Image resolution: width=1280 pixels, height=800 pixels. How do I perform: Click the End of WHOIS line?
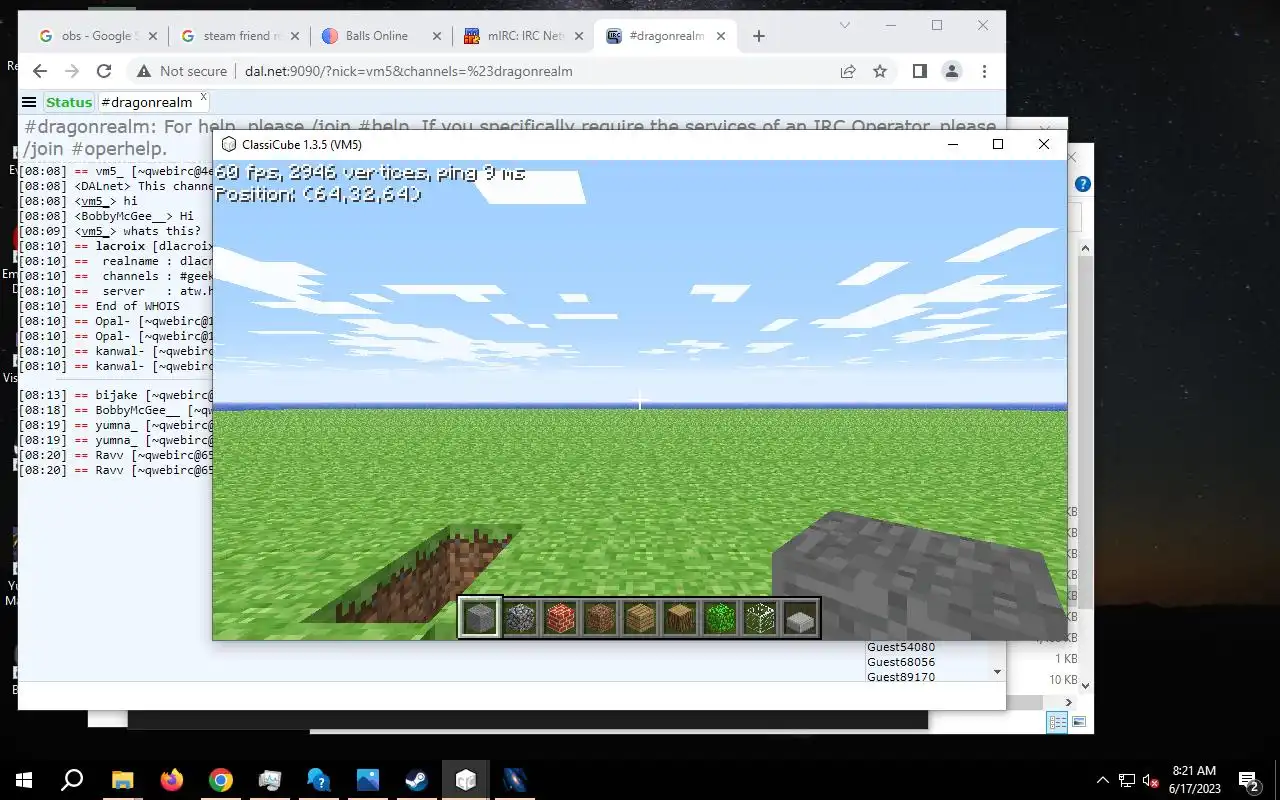coord(100,306)
